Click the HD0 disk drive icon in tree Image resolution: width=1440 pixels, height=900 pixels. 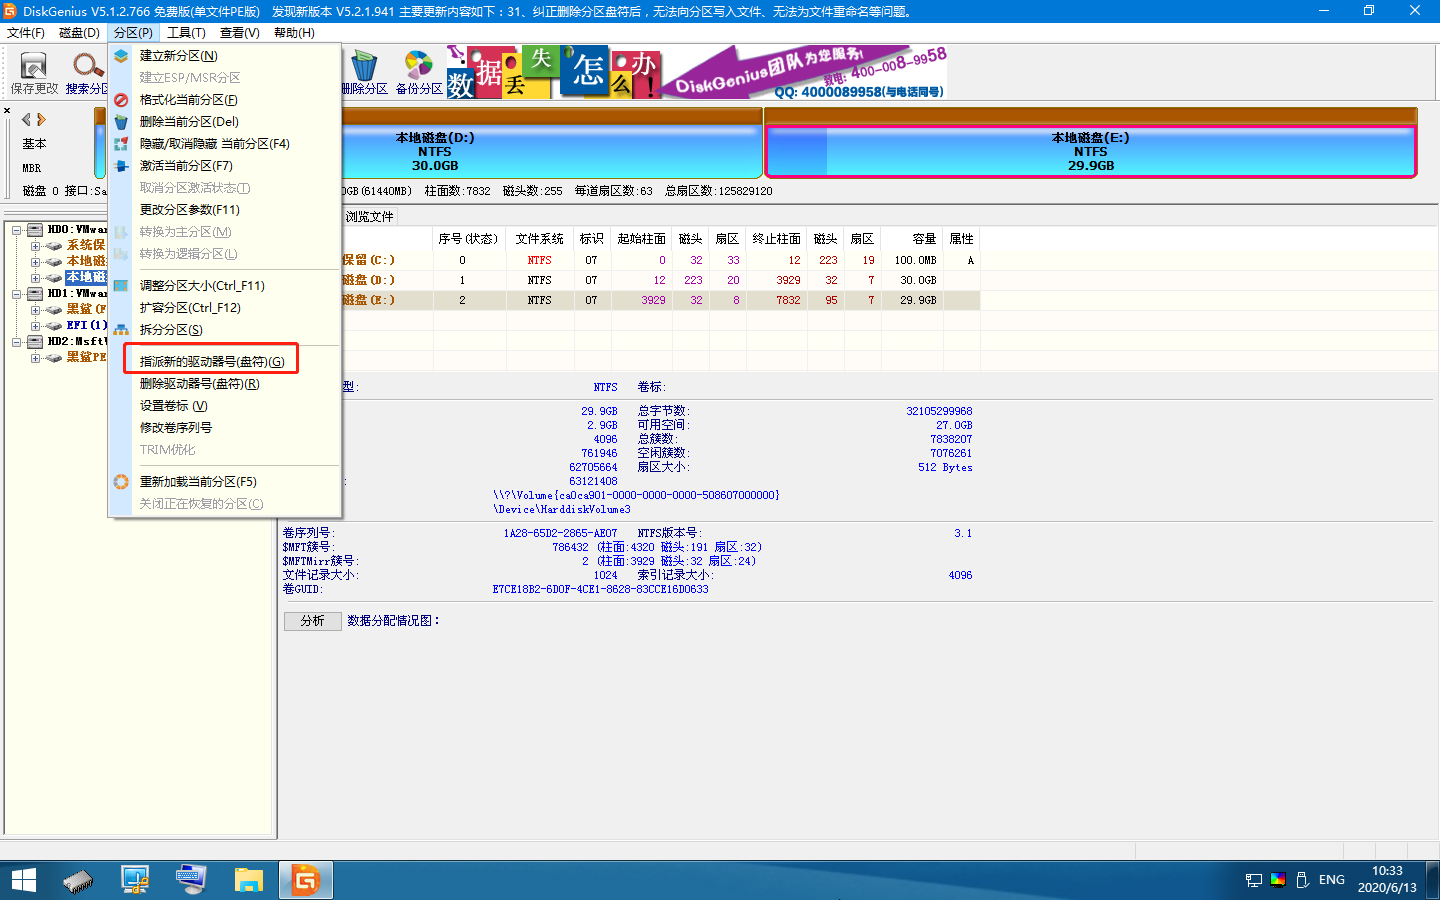click(x=35, y=230)
